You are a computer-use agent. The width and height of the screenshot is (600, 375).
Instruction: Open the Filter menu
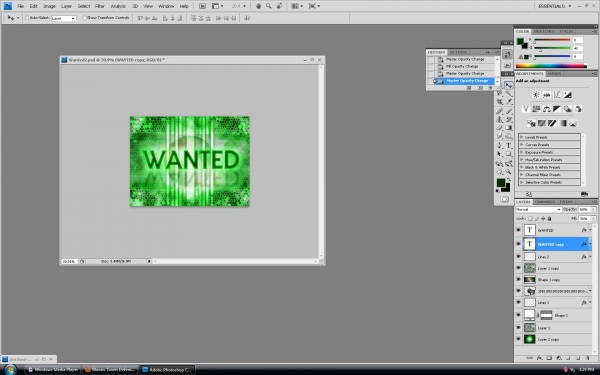click(99, 6)
